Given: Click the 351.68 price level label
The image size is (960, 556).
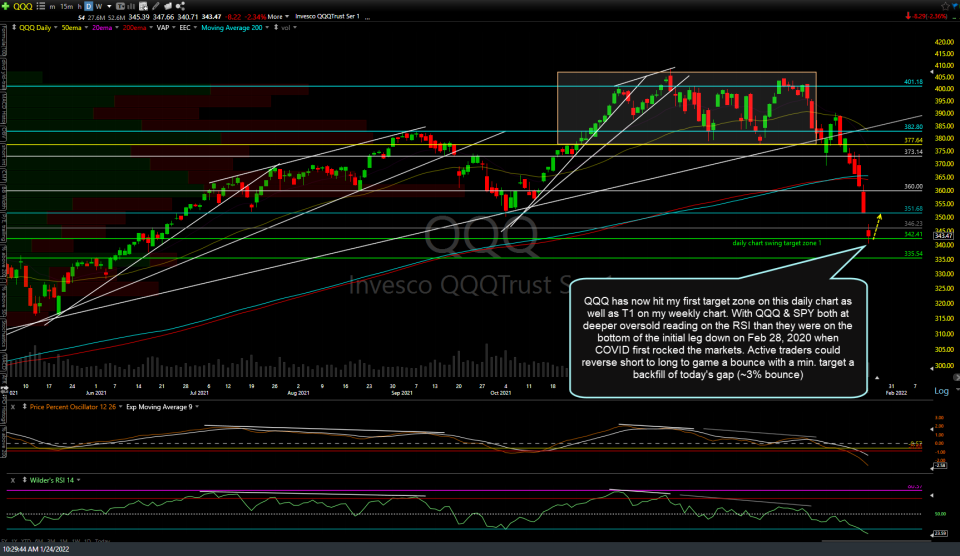Looking at the screenshot, I should point(913,209).
